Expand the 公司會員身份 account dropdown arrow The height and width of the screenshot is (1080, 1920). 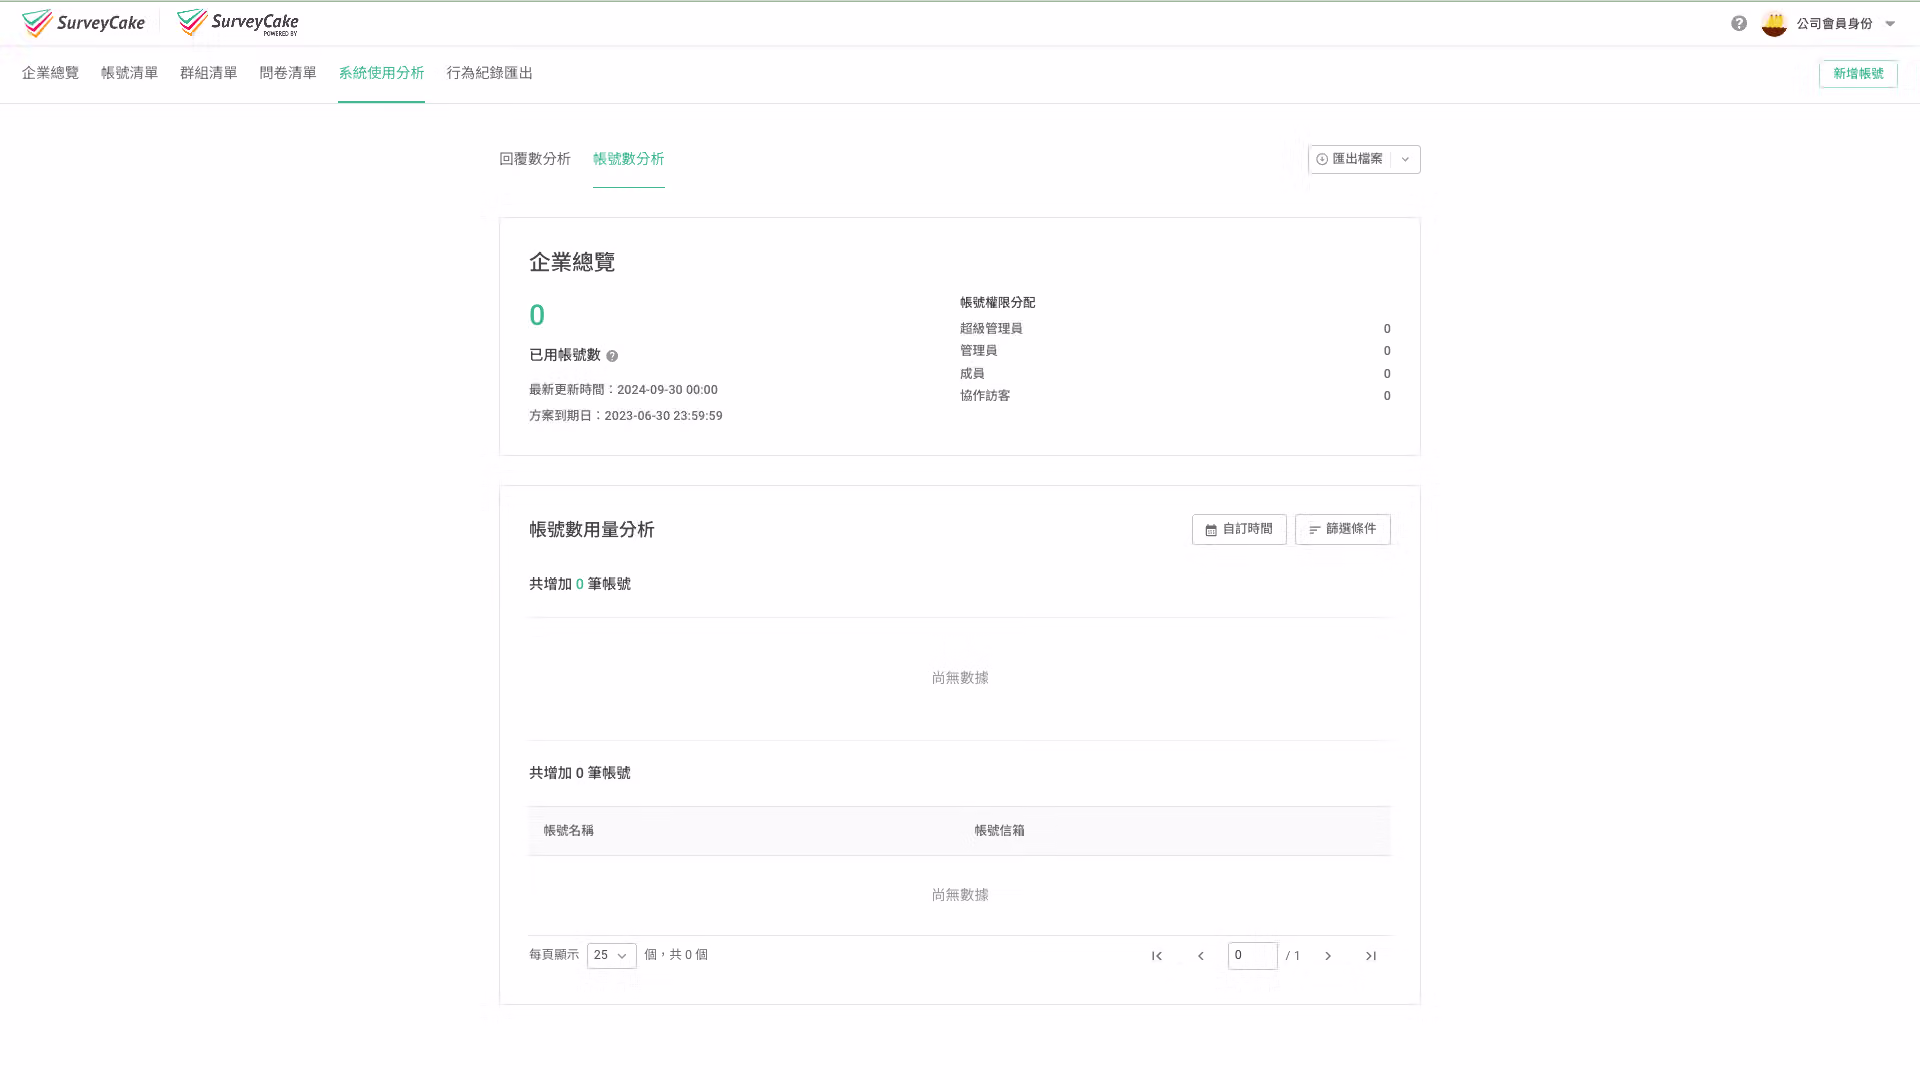pyautogui.click(x=1890, y=24)
